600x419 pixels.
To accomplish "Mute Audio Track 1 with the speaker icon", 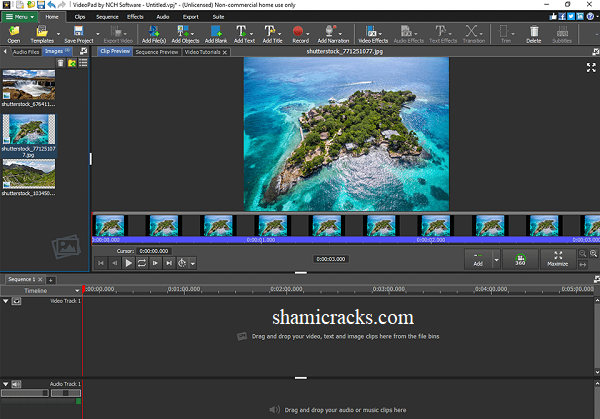I will [x=16, y=384].
